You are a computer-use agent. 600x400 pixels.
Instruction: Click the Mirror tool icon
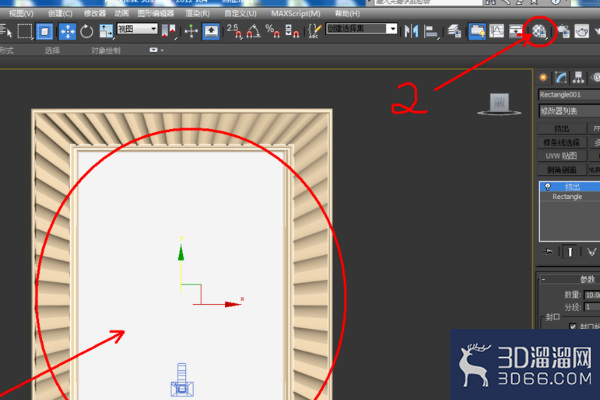(x=411, y=31)
